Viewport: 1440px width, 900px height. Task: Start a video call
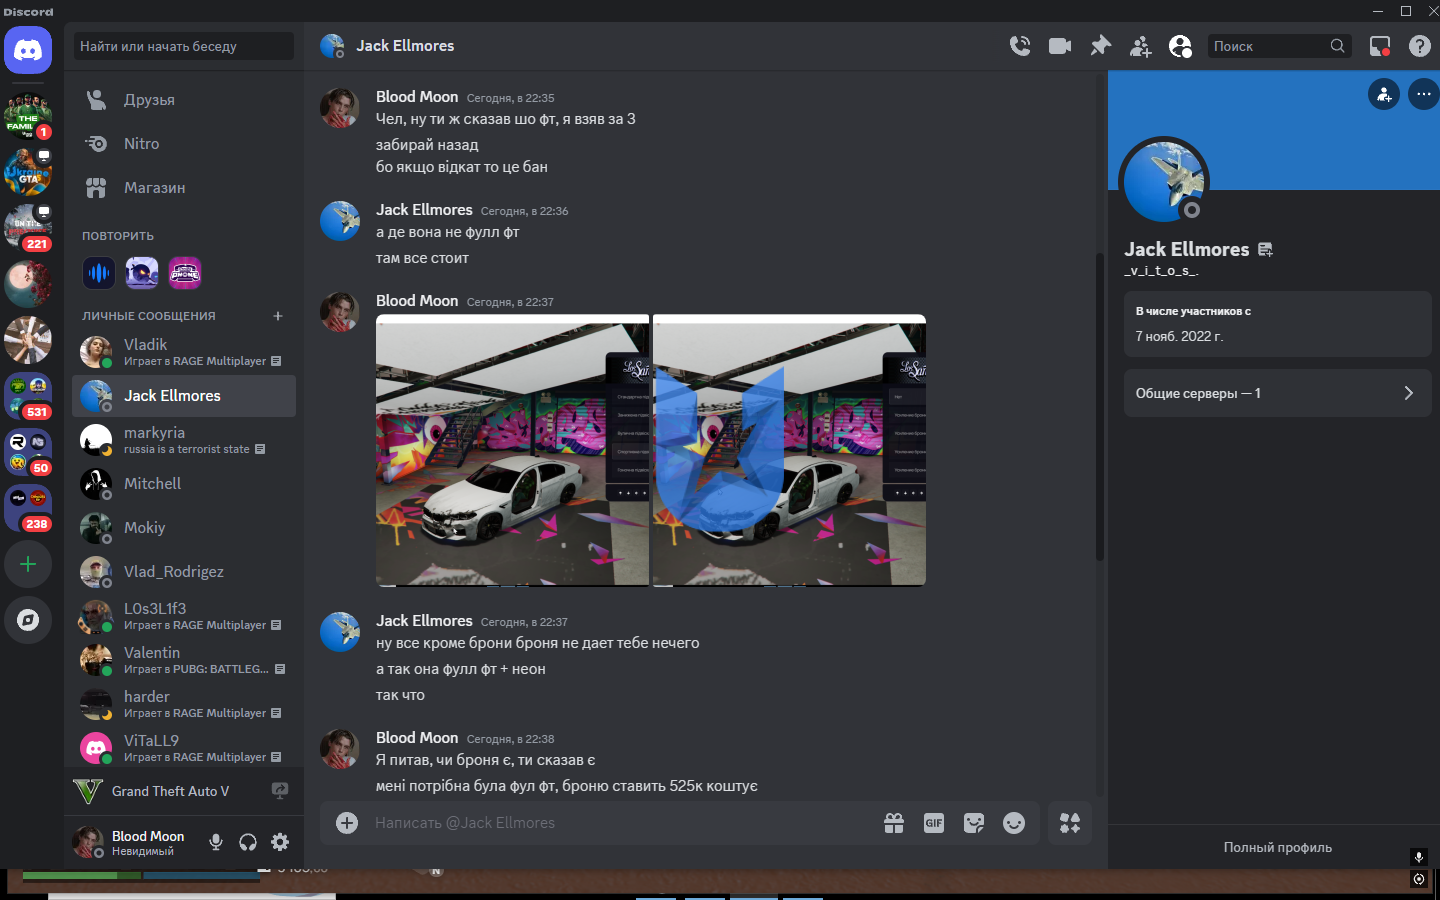coord(1060,46)
